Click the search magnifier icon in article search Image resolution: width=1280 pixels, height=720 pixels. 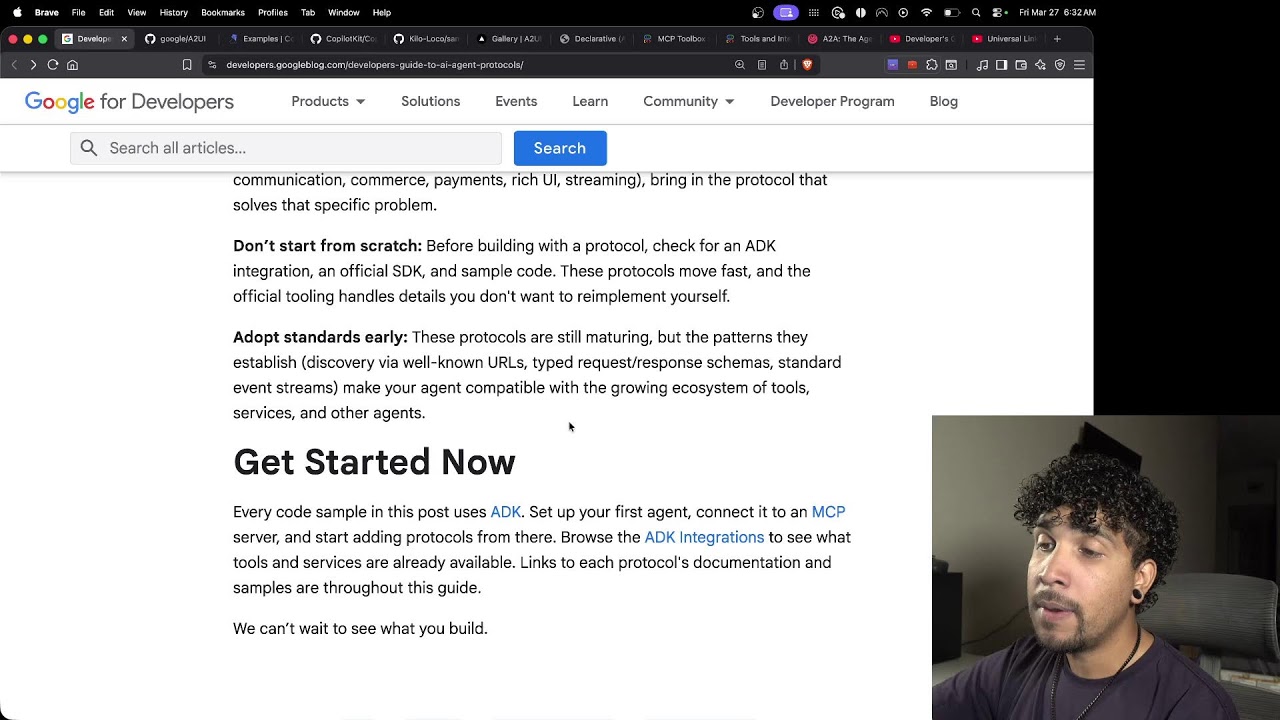pos(89,148)
